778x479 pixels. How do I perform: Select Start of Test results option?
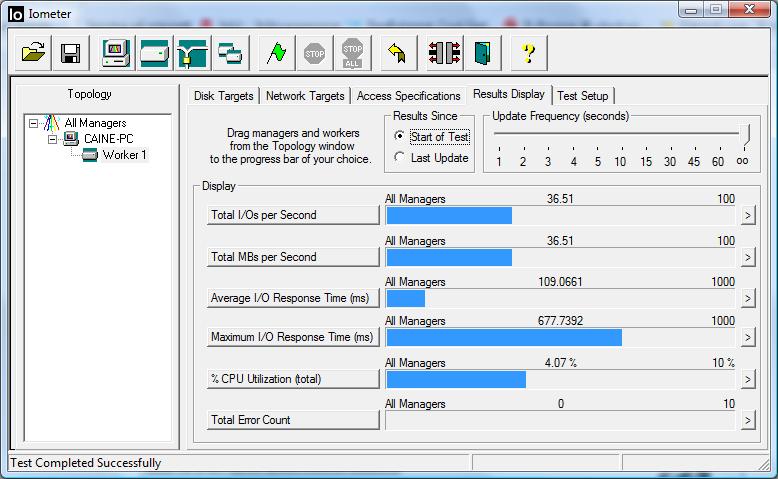[x=399, y=136]
